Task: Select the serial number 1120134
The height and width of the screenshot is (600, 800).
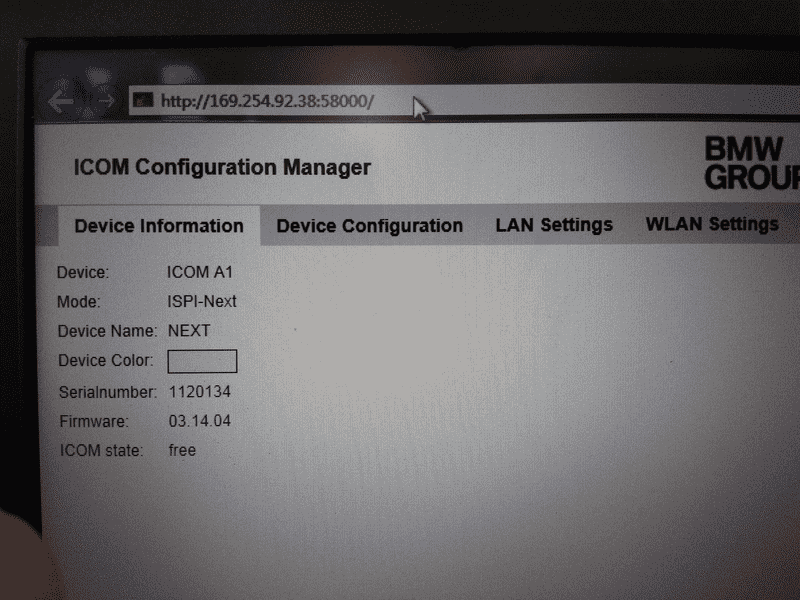Action: click(199, 392)
